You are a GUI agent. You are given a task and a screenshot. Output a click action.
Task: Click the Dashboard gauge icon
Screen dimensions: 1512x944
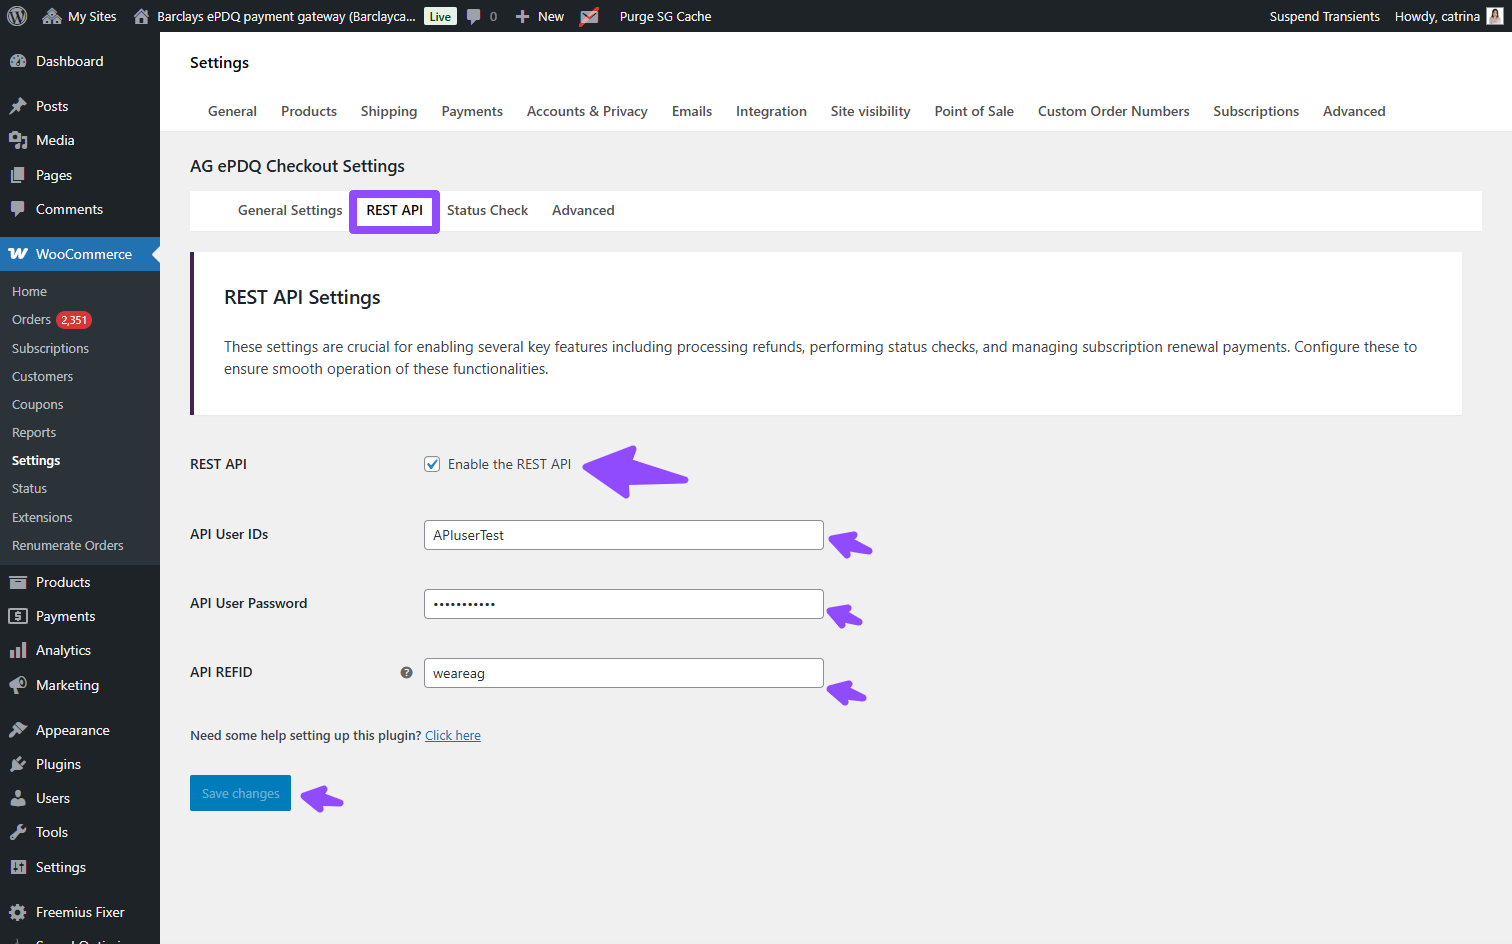coord(18,61)
